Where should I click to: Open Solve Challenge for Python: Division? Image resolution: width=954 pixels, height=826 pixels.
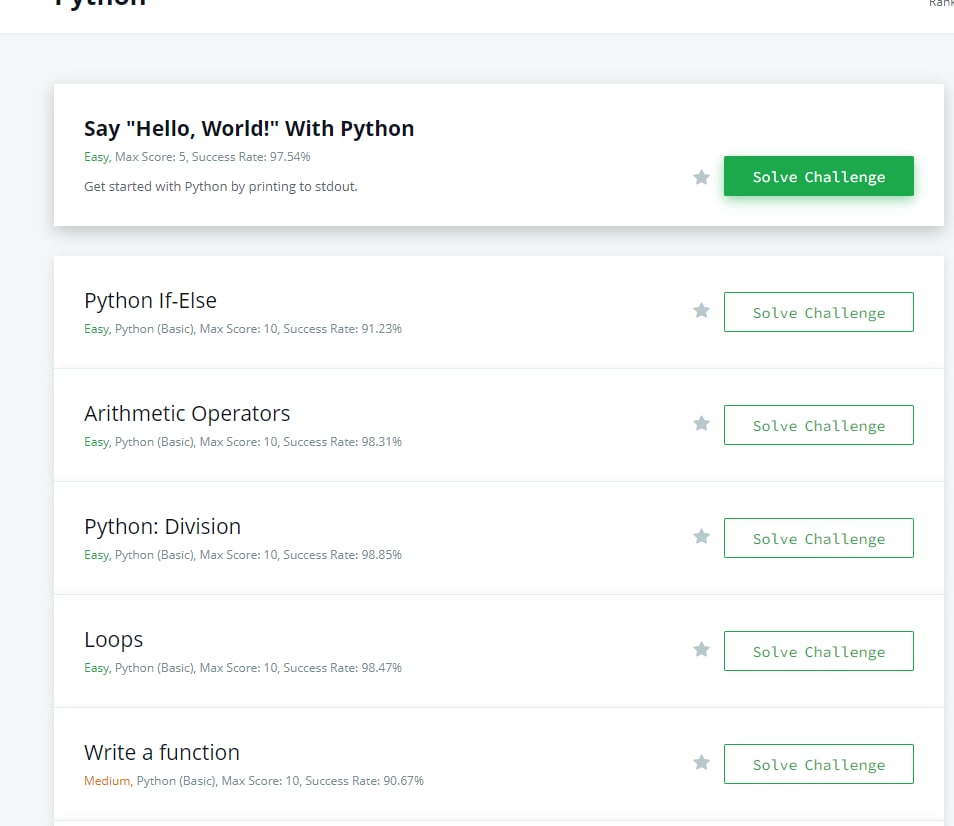coord(818,538)
